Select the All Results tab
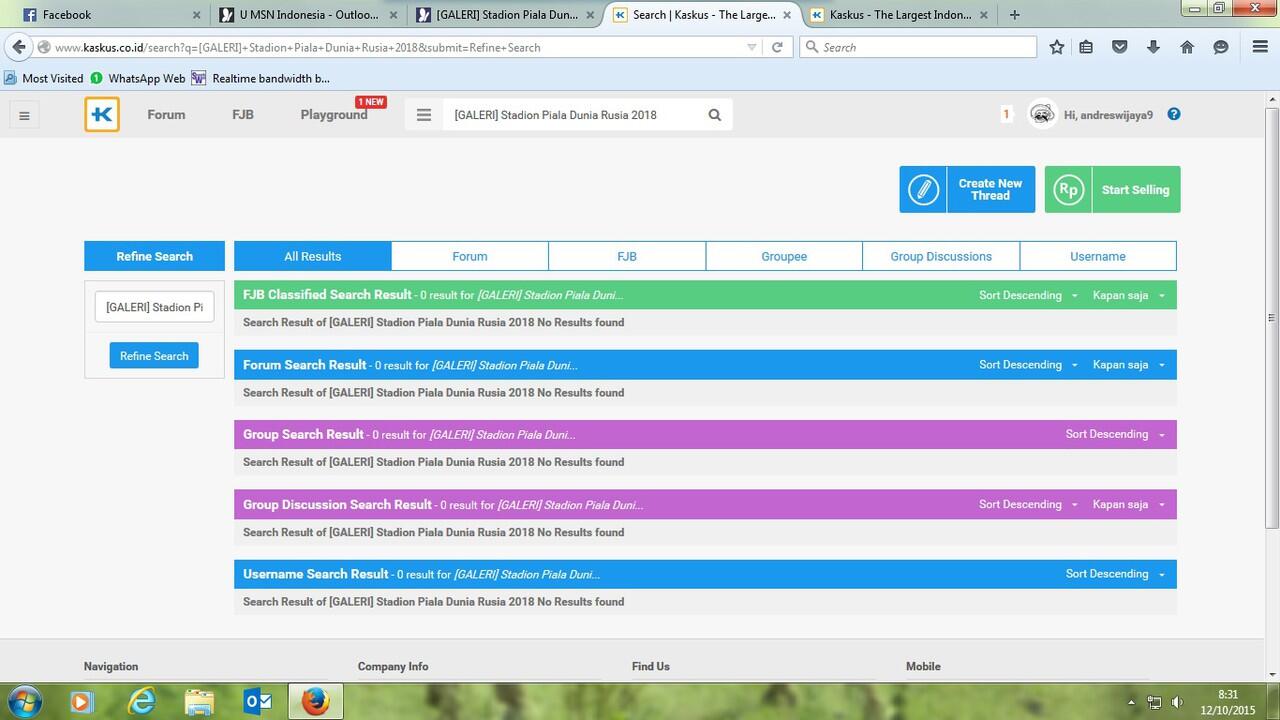1280x720 pixels. (313, 256)
